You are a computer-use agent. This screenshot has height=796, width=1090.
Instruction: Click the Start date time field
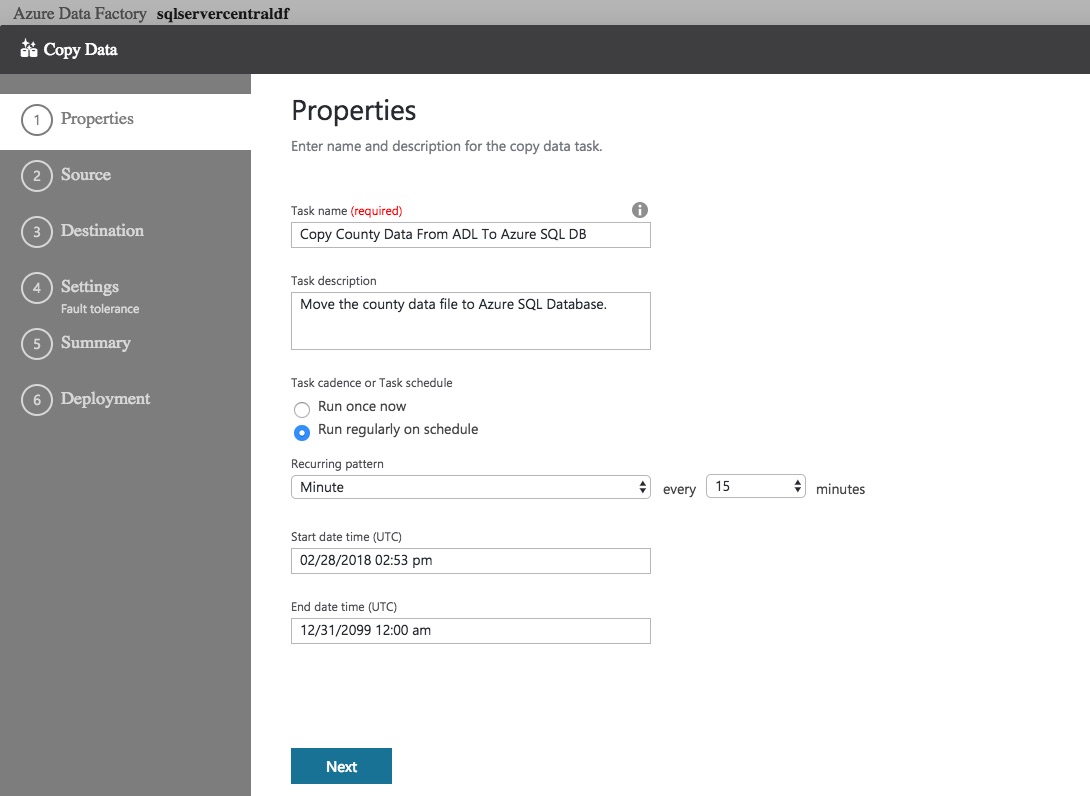[x=471, y=561]
